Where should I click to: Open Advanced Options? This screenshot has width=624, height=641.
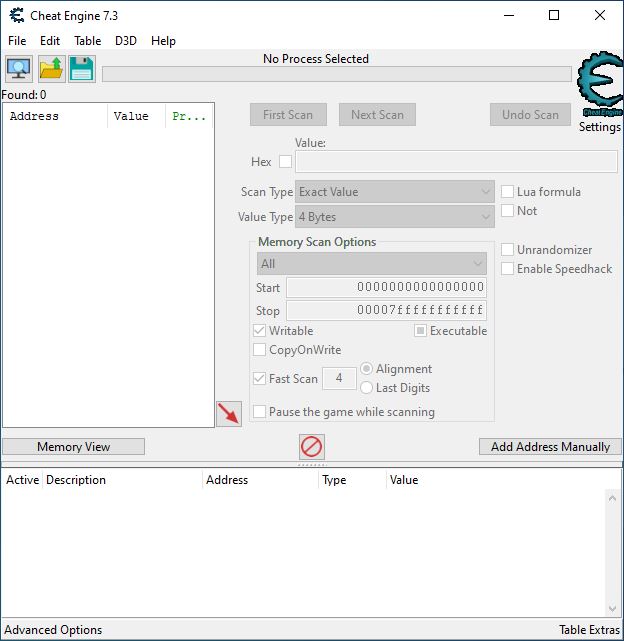(x=53, y=630)
